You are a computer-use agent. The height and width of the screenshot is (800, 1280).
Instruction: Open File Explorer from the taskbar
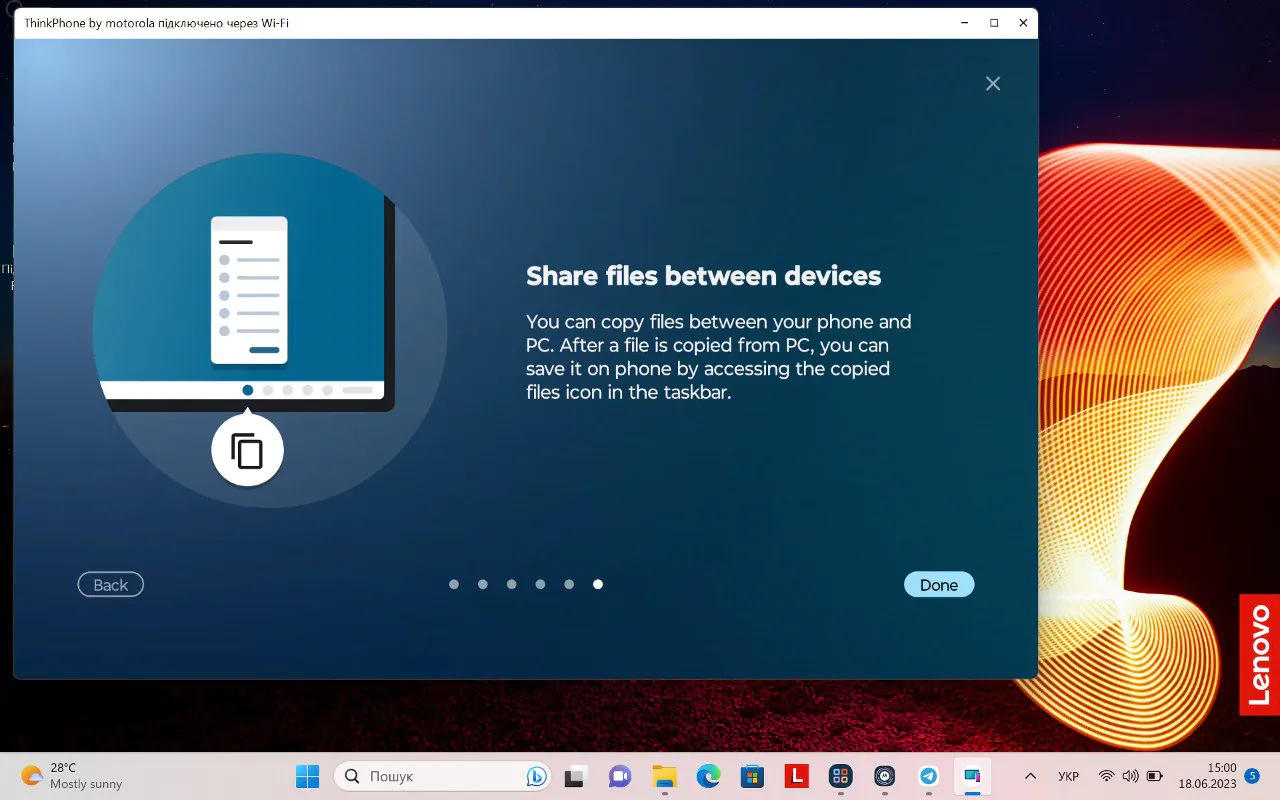point(664,776)
